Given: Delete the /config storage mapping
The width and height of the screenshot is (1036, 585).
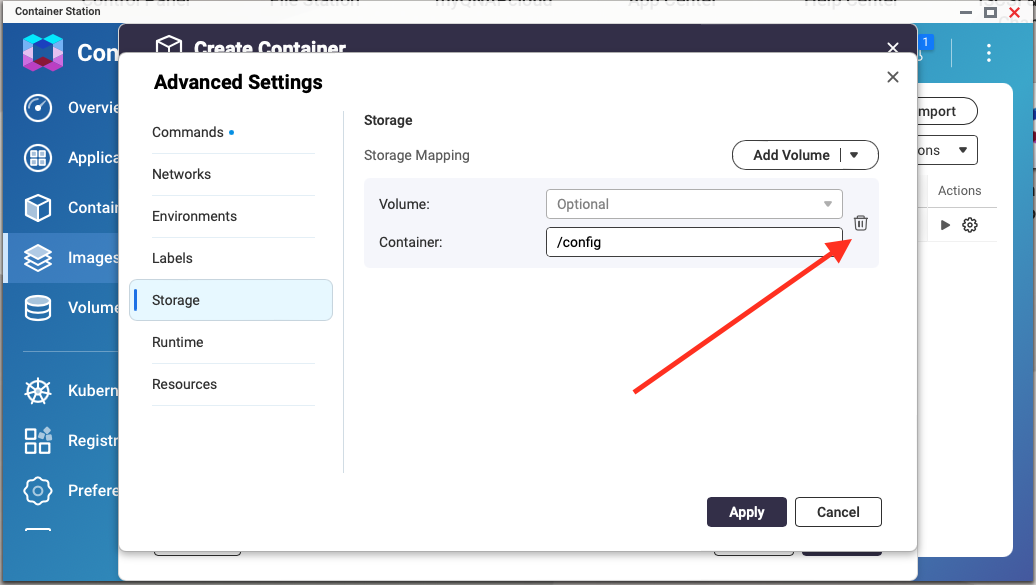Looking at the screenshot, I should click(x=860, y=223).
